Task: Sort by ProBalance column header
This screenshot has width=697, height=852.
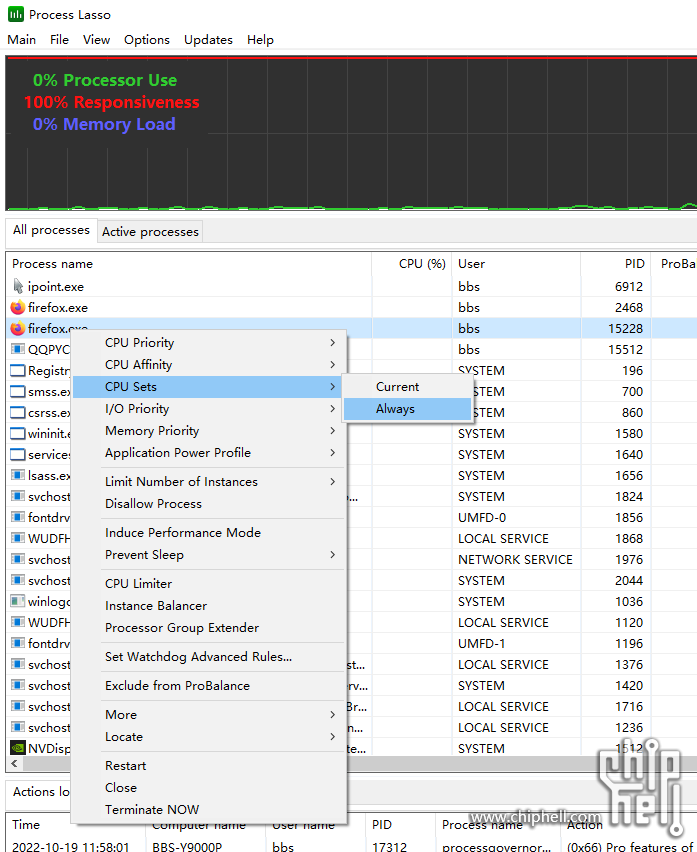Action: pos(674,264)
